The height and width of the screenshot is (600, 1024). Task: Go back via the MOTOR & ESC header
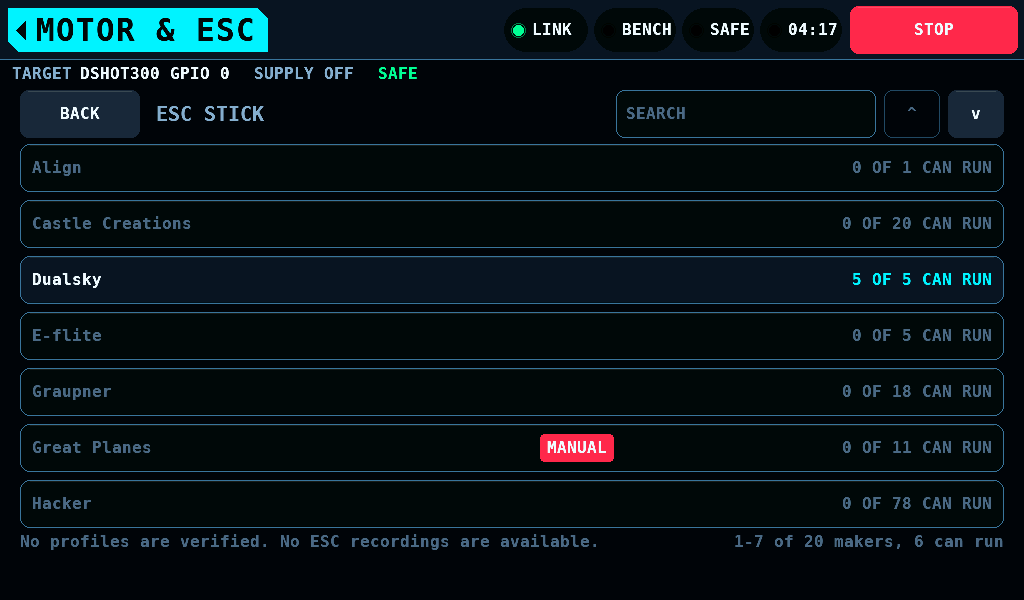[138, 30]
